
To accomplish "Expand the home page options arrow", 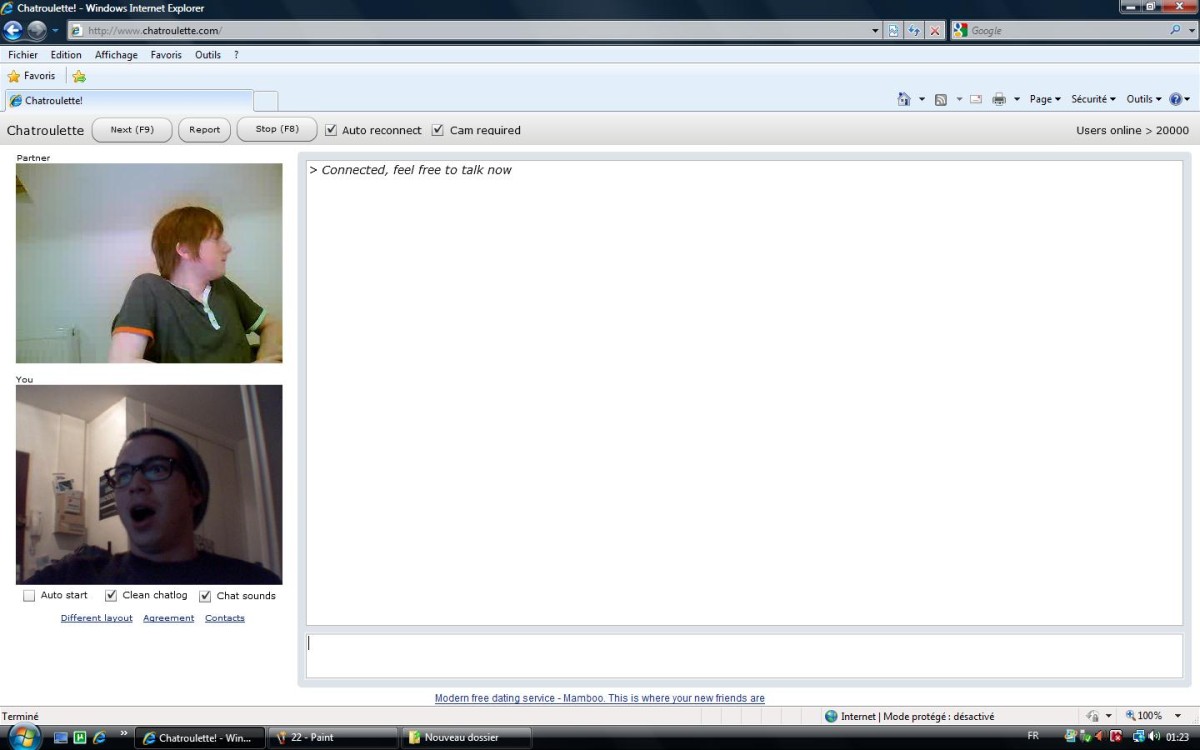I will pyautogui.click(x=922, y=99).
